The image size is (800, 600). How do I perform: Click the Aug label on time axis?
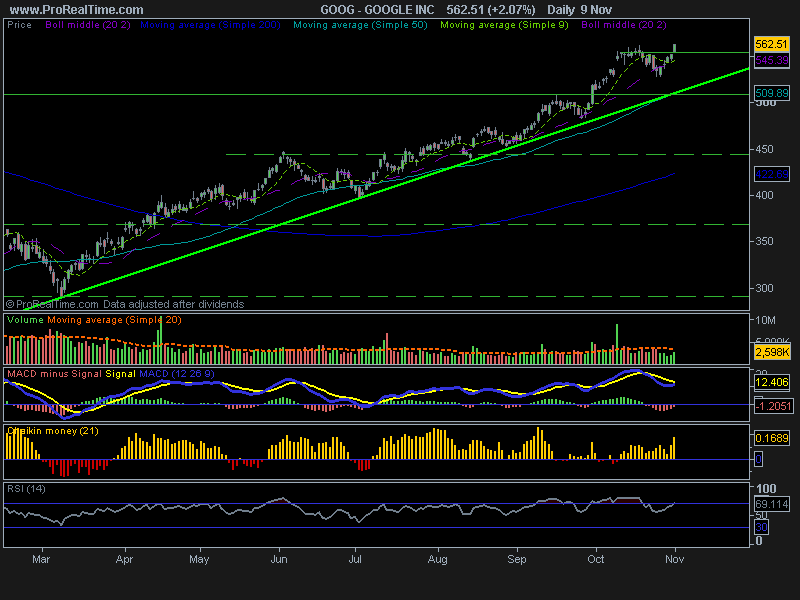click(x=437, y=559)
